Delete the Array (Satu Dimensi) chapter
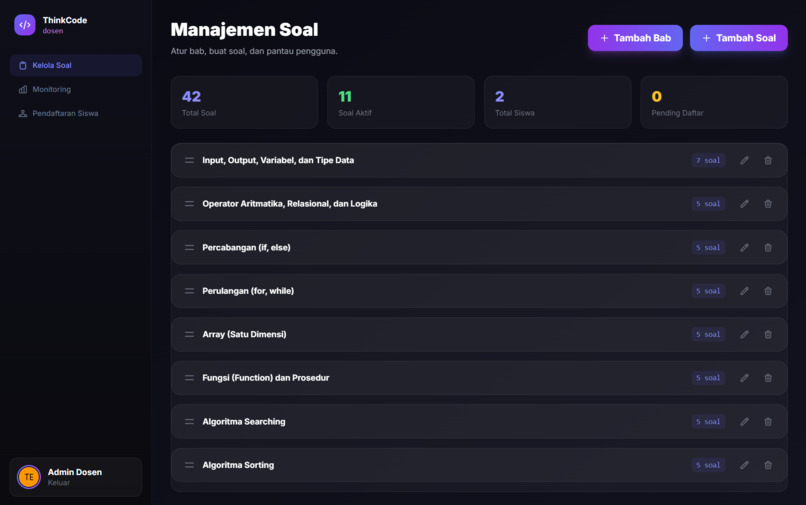 click(x=768, y=334)
